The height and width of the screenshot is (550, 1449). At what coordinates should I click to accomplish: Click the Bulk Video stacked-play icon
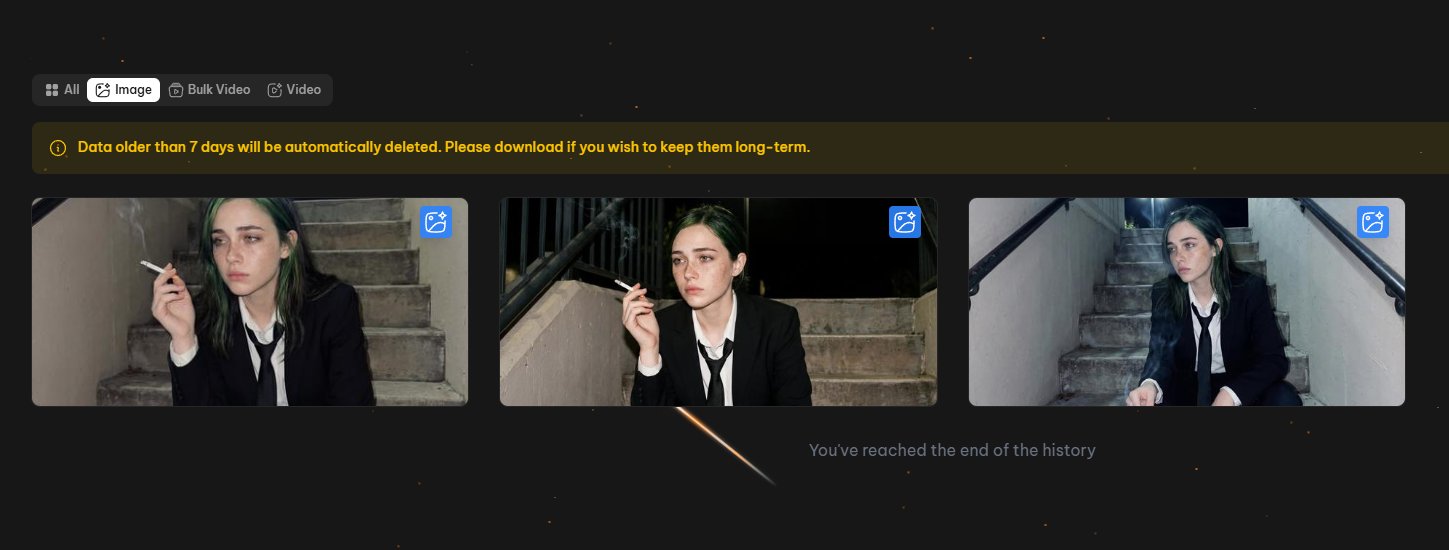click(176, 90)
